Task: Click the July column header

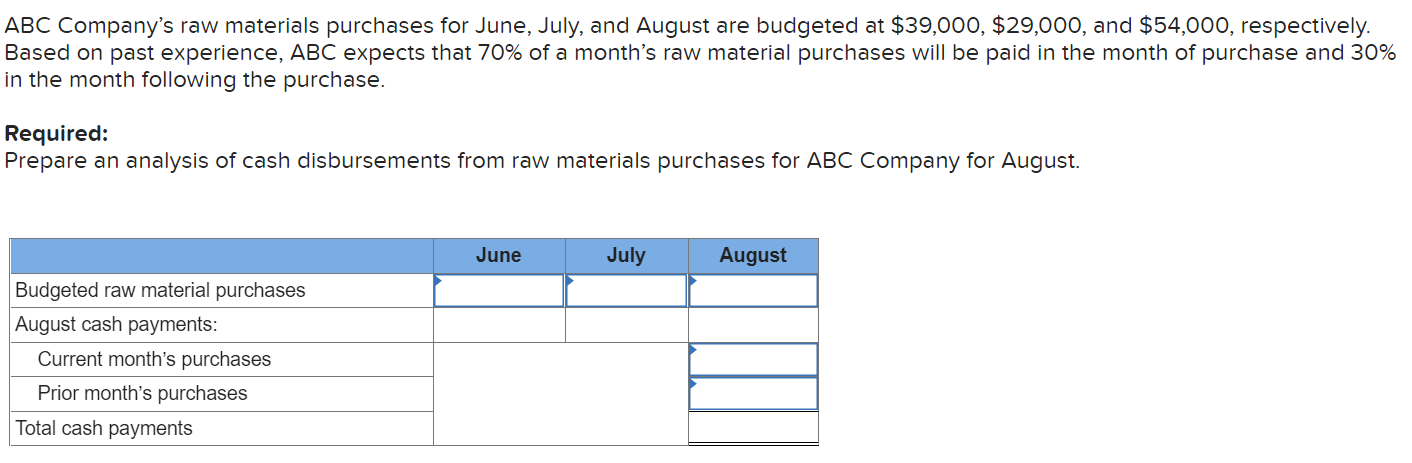Action: (x=626, y=256)
